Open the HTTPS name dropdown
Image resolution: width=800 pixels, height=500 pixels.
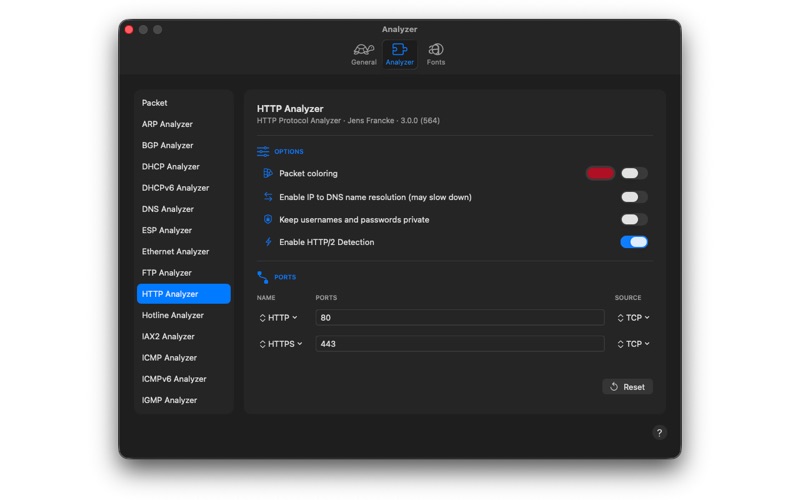click(x=281, y=344)
